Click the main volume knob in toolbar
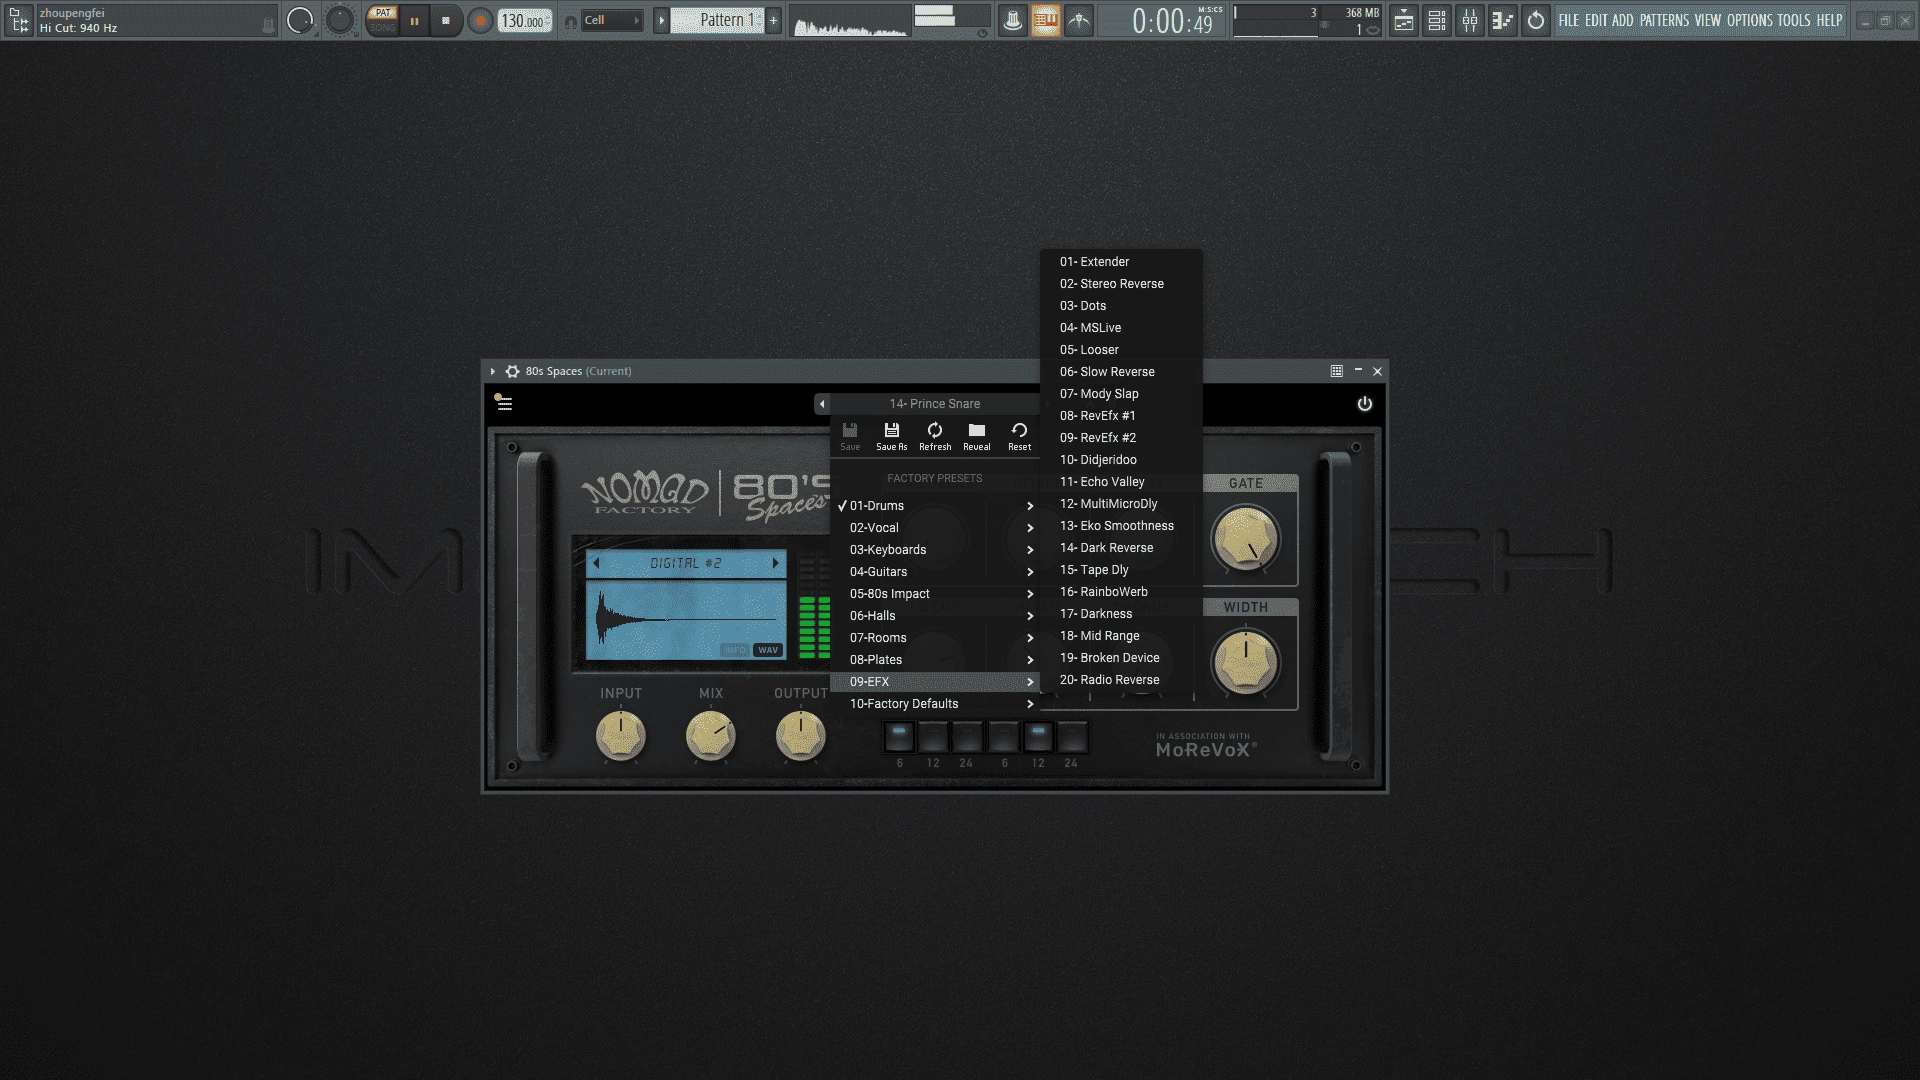The image size is (1920, 1080). point(299,20)
